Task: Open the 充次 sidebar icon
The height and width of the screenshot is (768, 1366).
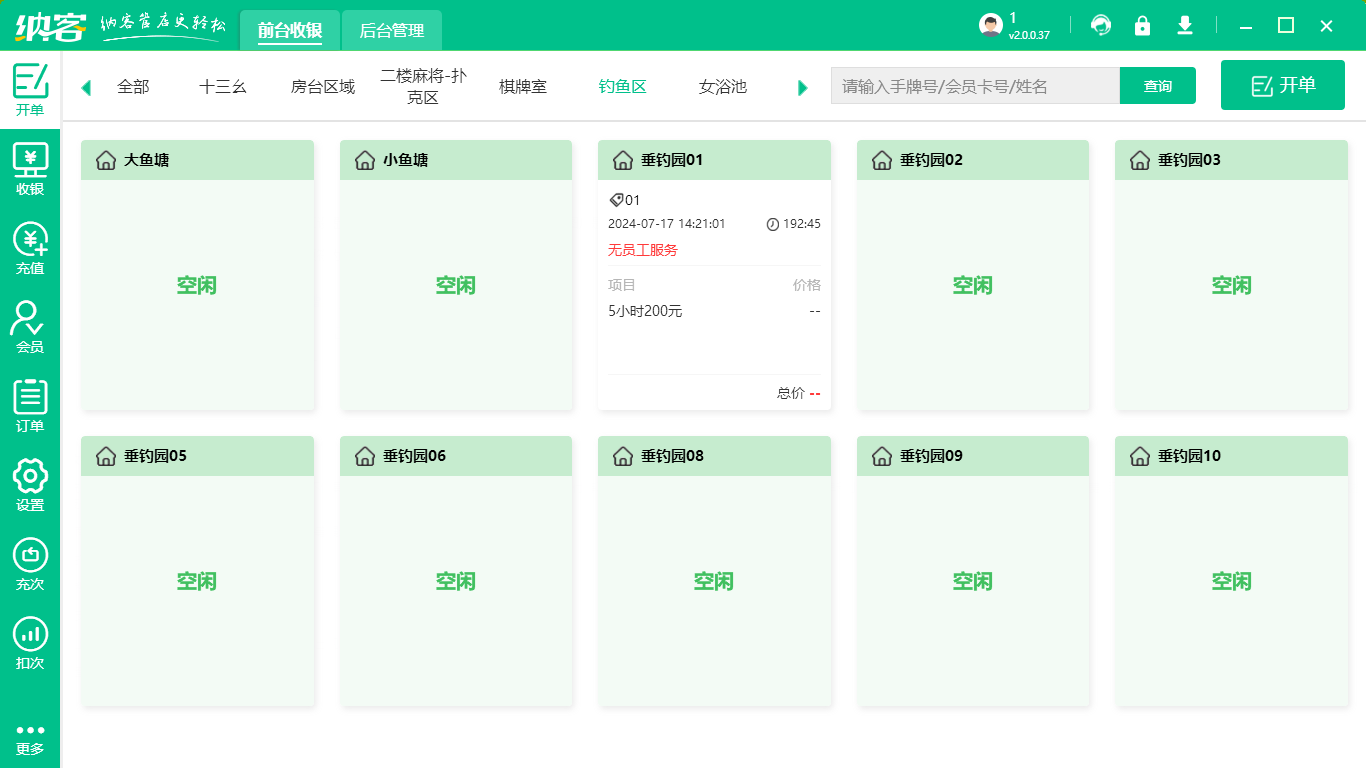Action: click(30, 563)
